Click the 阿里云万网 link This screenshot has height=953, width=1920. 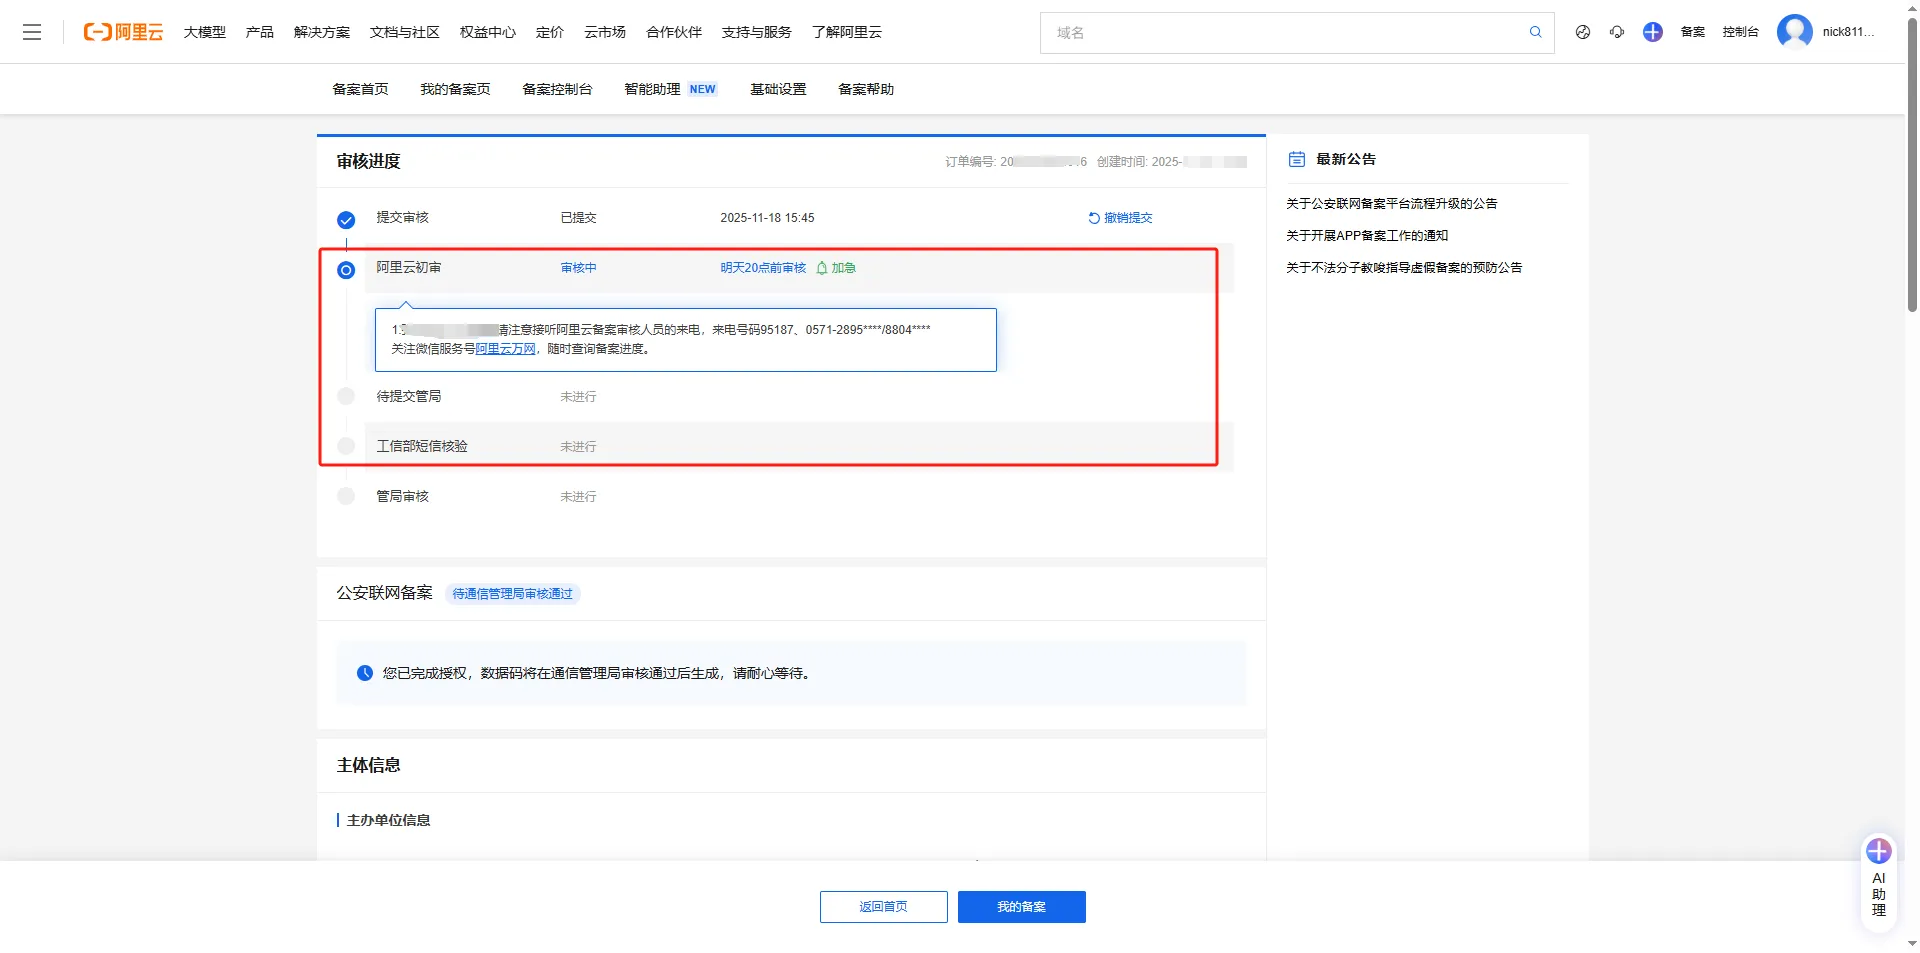coord(506,349)
